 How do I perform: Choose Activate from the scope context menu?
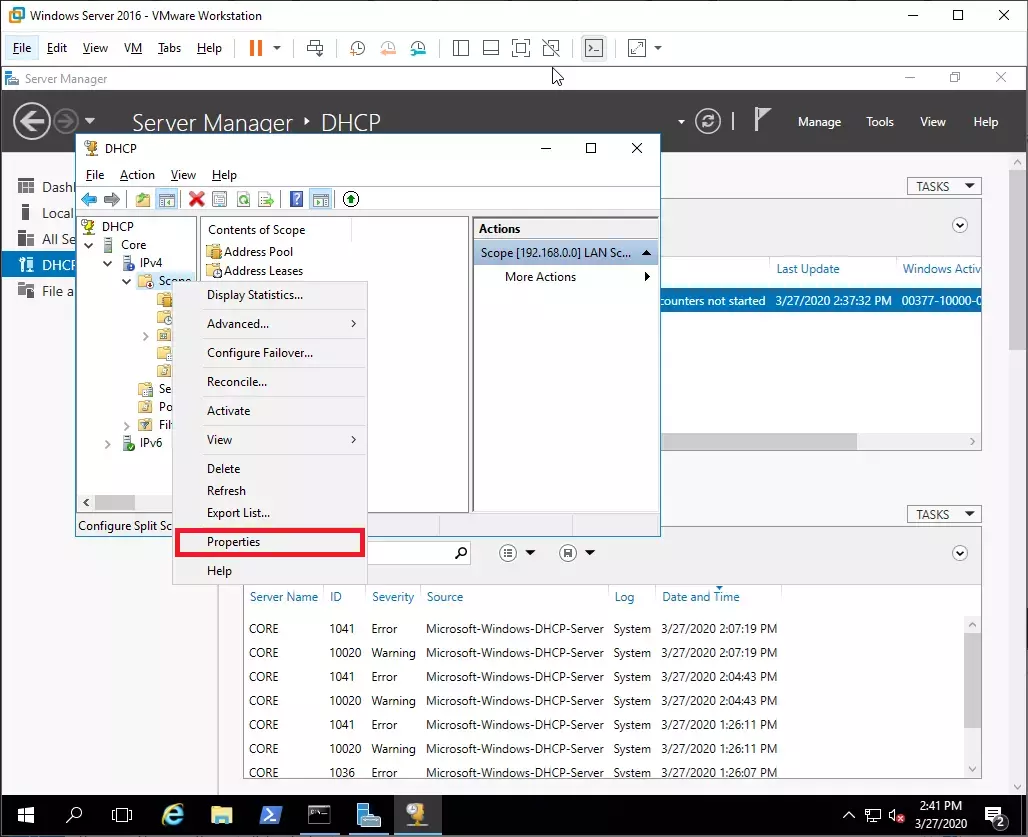point(269,411)
